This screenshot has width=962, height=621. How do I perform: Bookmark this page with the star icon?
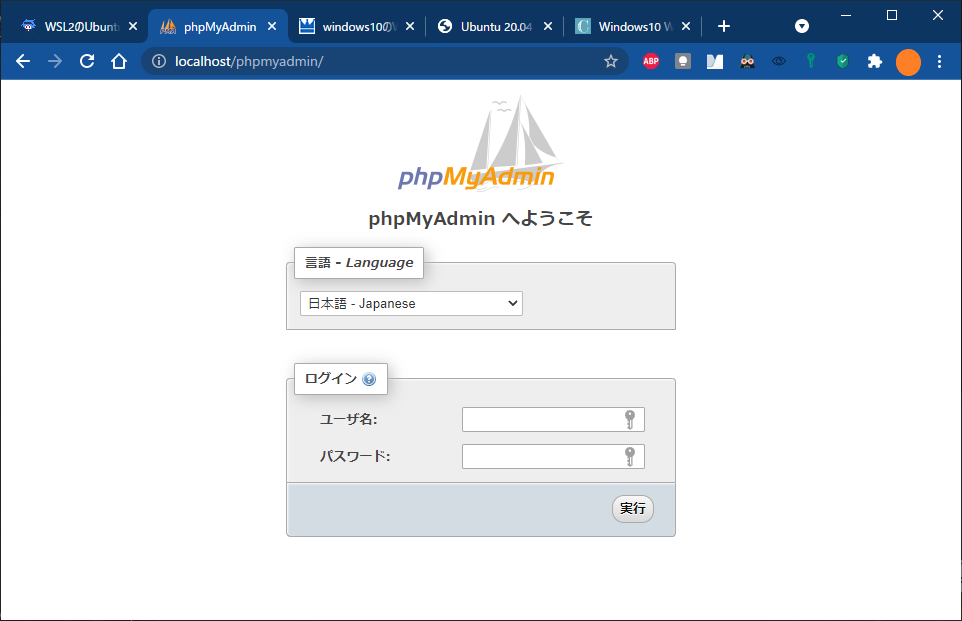pos(610,61)
